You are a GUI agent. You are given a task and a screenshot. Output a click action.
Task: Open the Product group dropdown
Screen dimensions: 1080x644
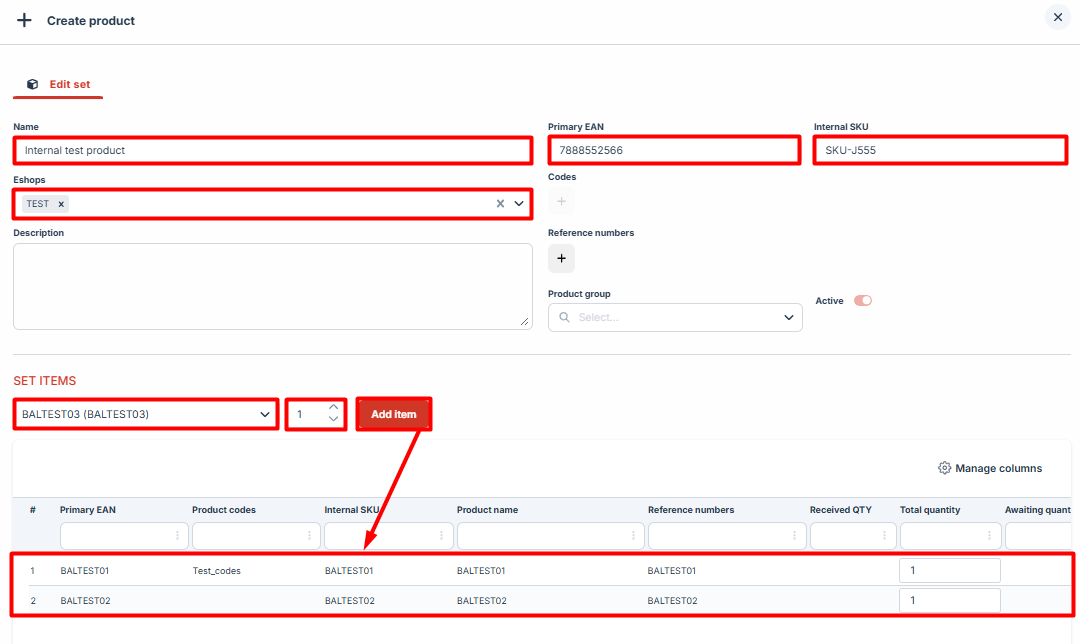pyautogui.click(x=788, y=318)
